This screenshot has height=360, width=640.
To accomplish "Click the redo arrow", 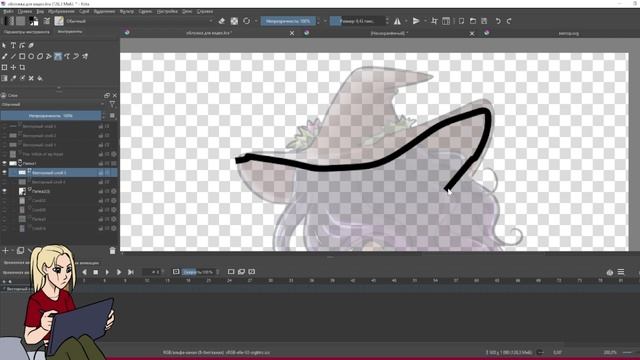I will tap(509, 21).
